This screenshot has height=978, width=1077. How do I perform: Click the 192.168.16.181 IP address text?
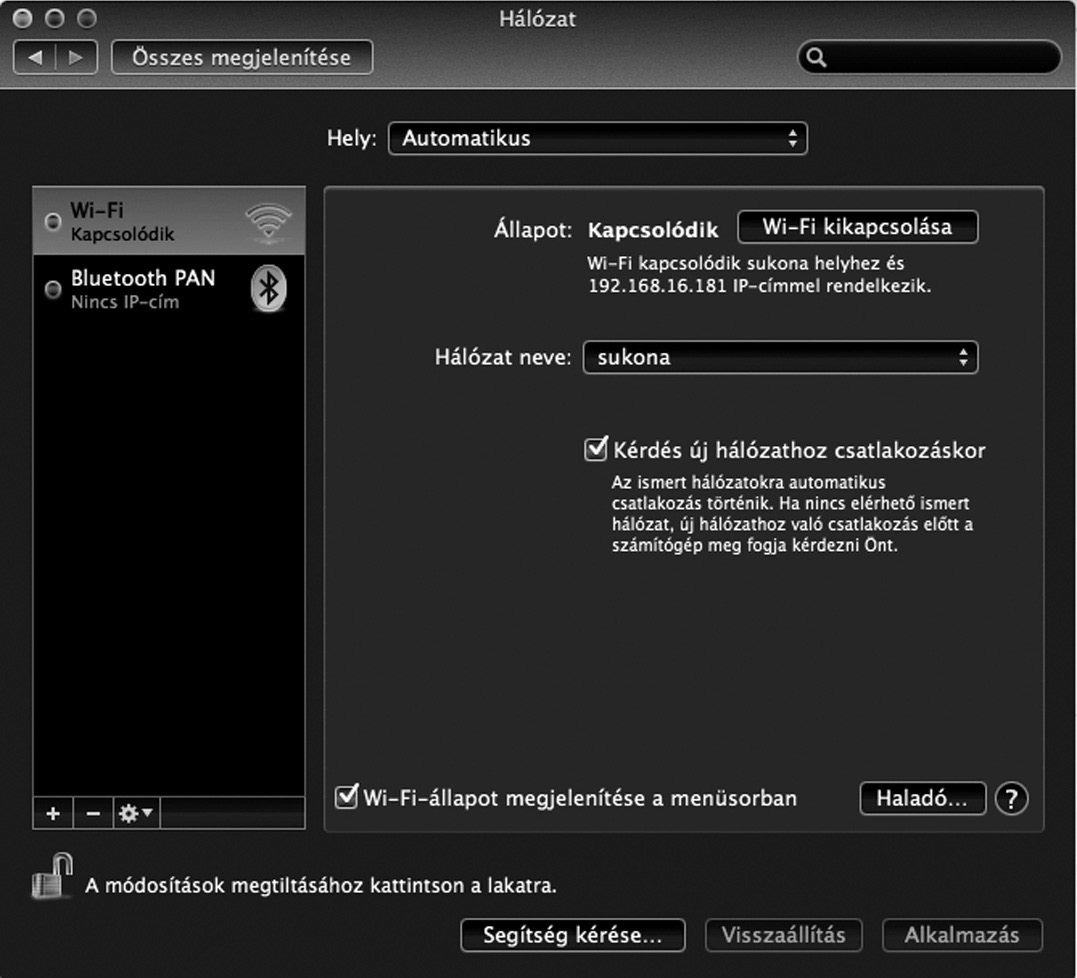[x=657, y=286]
